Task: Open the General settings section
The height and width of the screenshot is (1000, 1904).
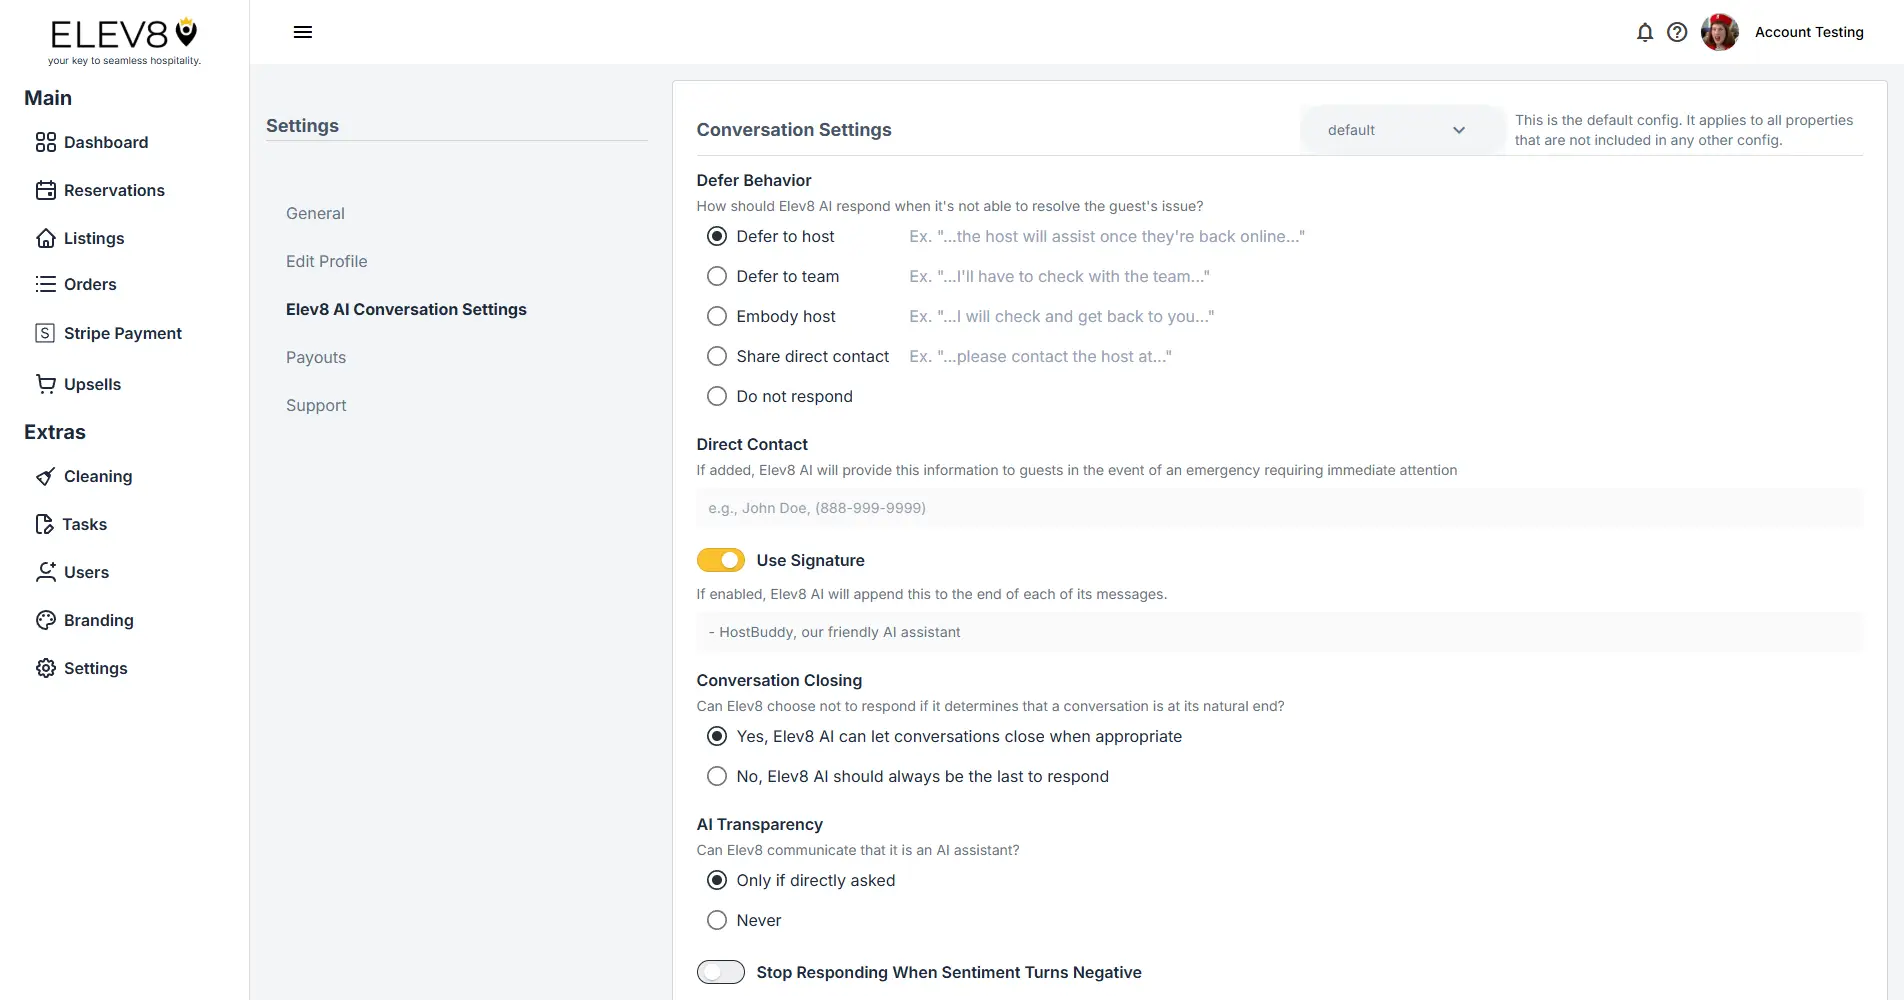Action: coord(314,213)
